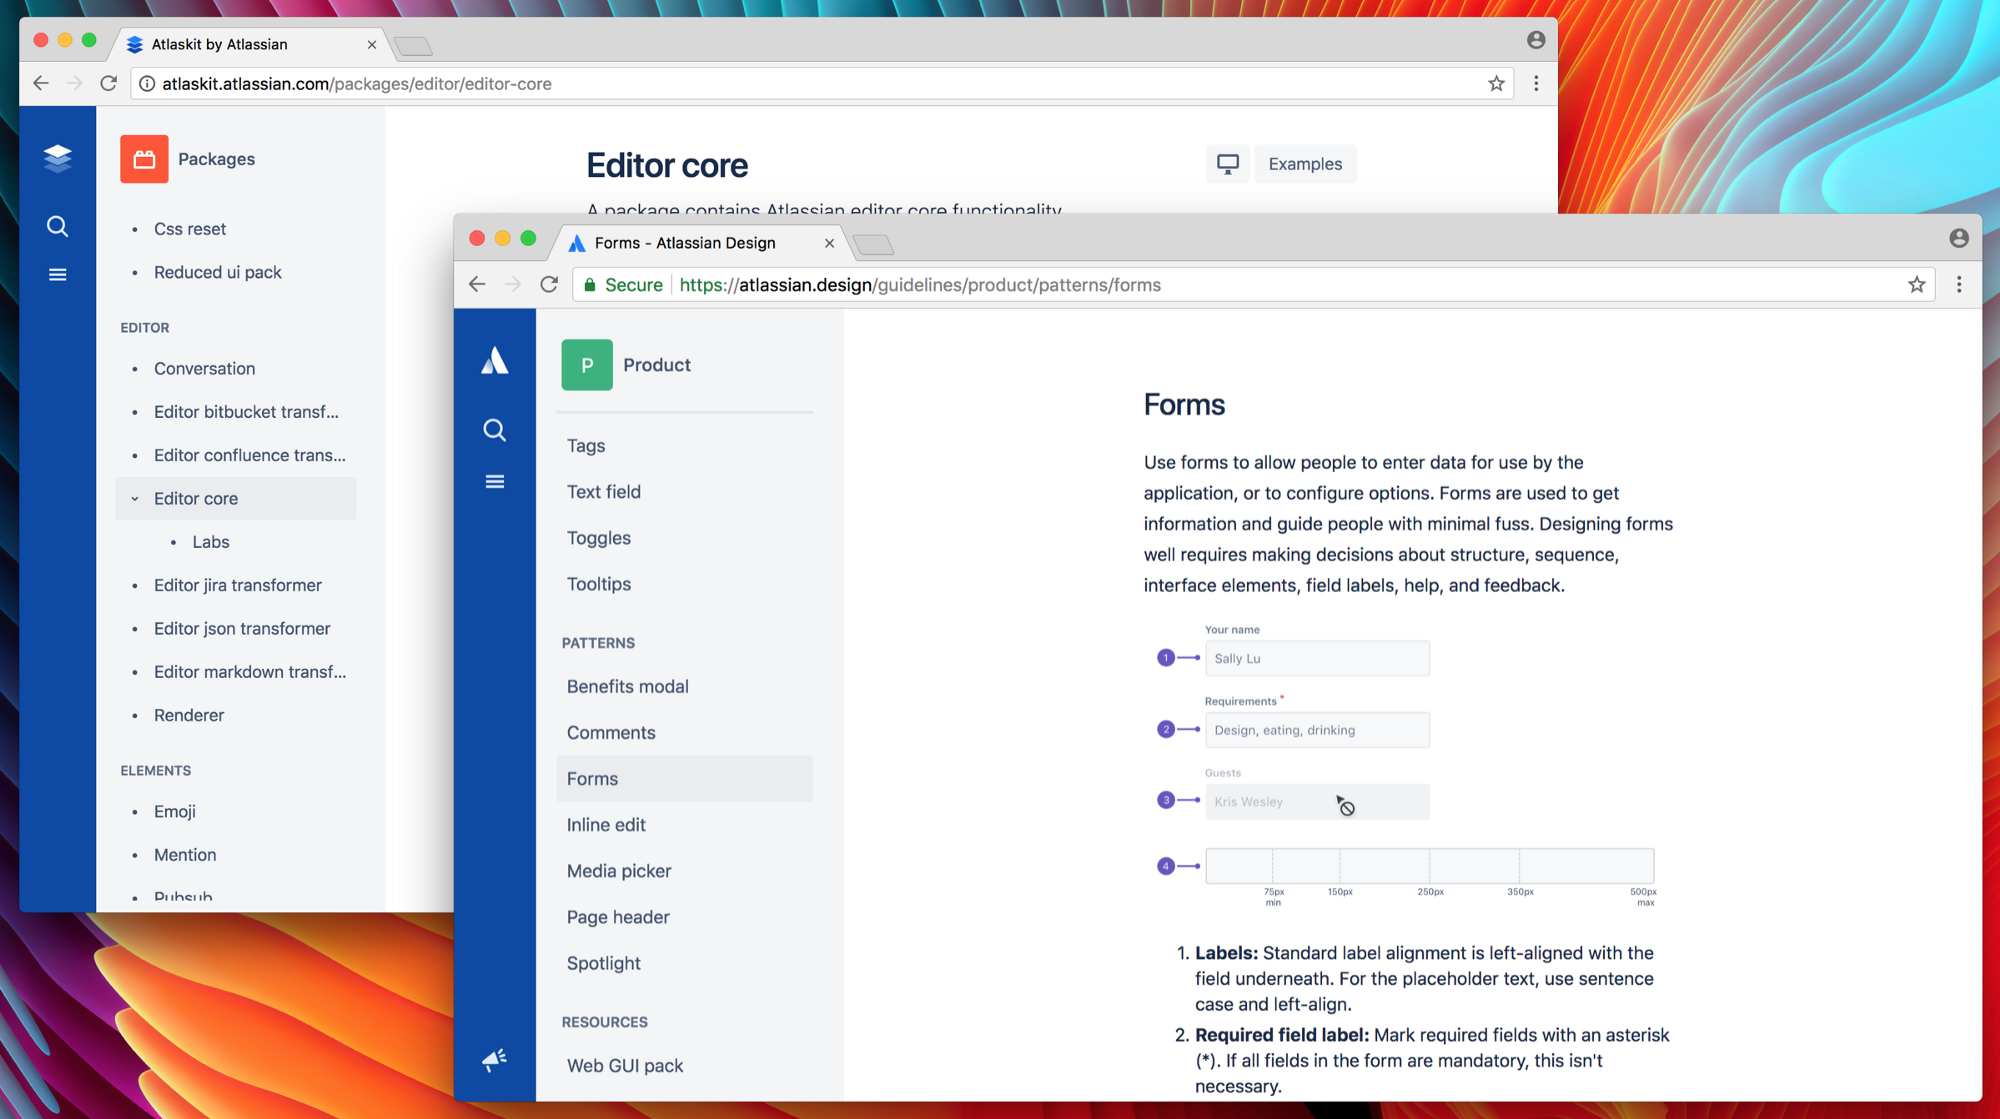Viewport: 2000px width, 1119px height.
Task: Open the Chrome menu in the Atlaskit window
Action: pyautogui.click(x=1536, y=84)
